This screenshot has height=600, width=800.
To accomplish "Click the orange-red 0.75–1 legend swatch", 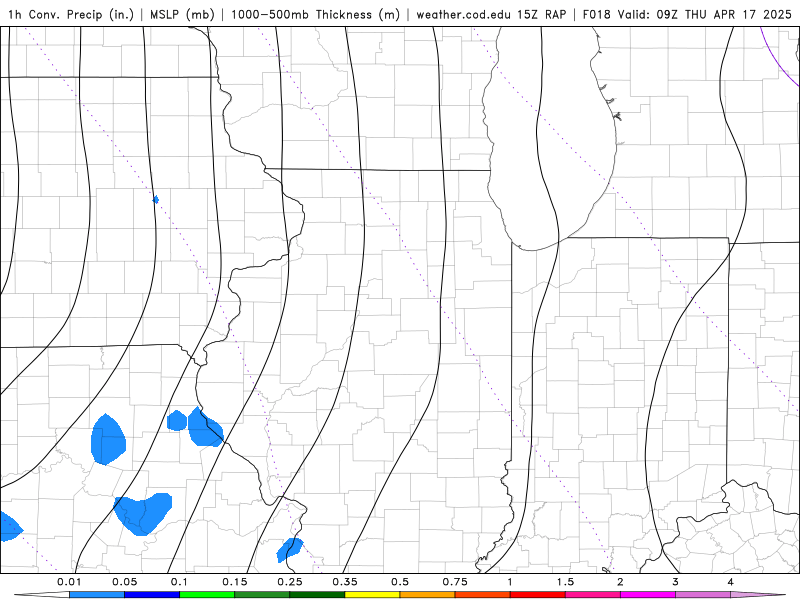I will [483, 595].
